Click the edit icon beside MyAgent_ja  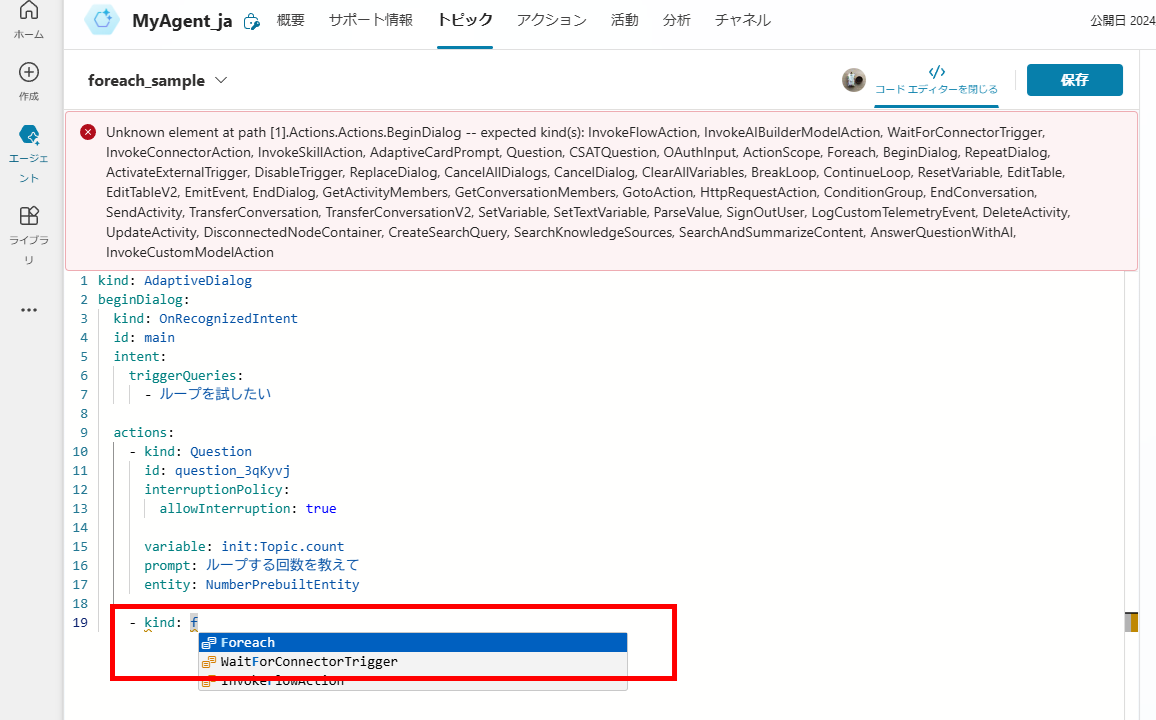(x=252, y=21)
